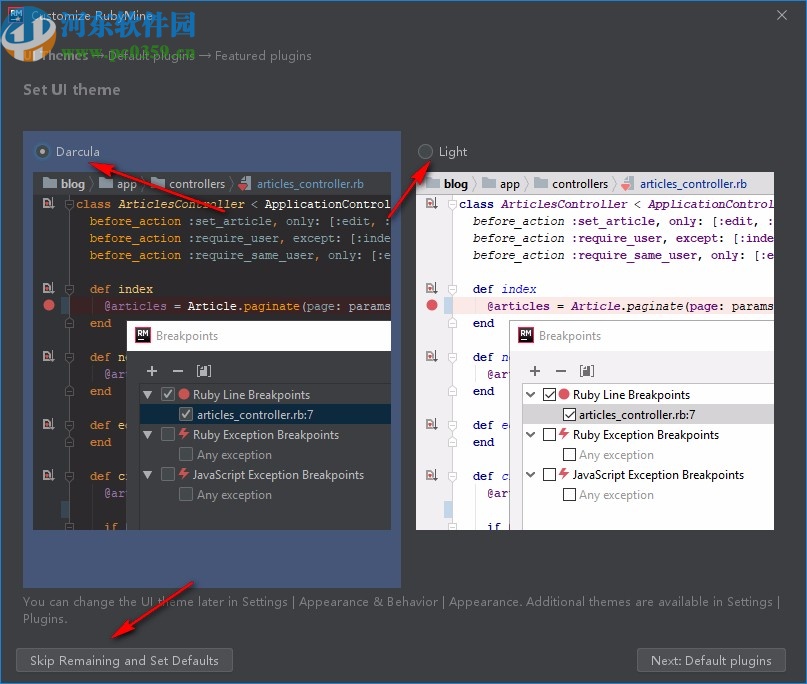The height and width of the screenshot is (684, 807).
Task: Collapse JavaScript Exception Breakpoints node in Light preview
Action: (x=531, y=475)
